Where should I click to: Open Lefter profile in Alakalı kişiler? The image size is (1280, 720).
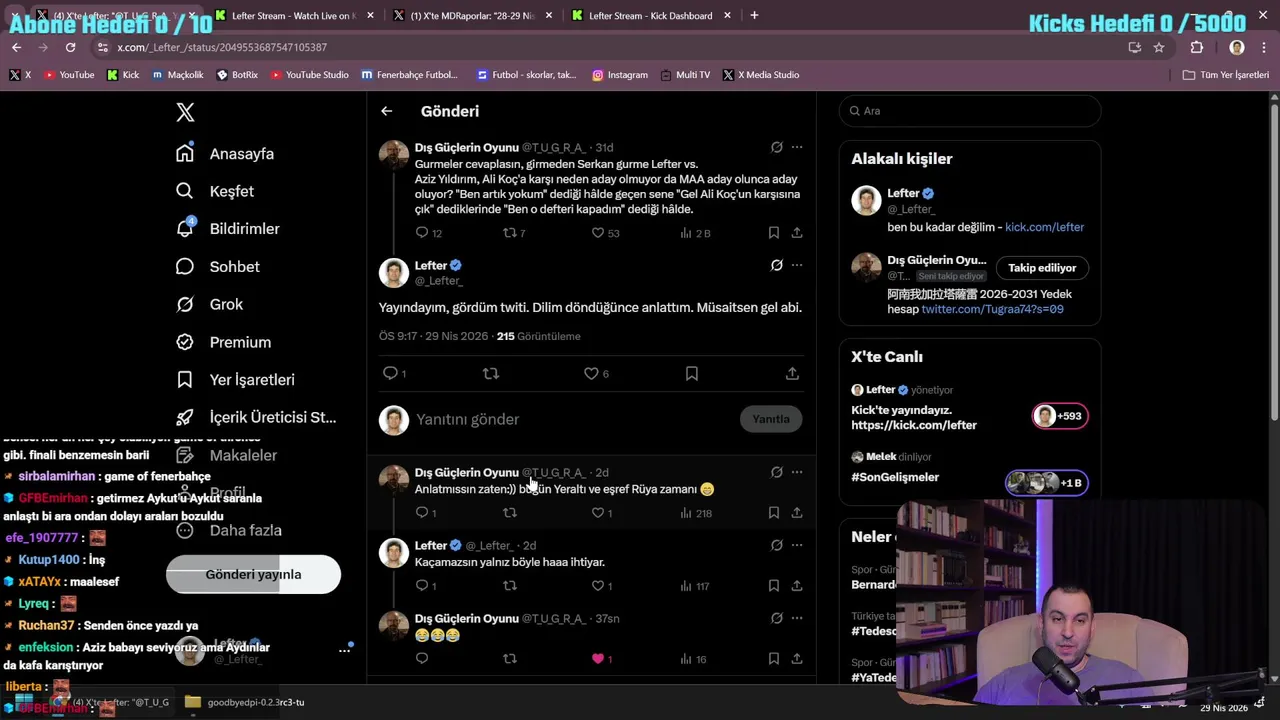point(903,193)
